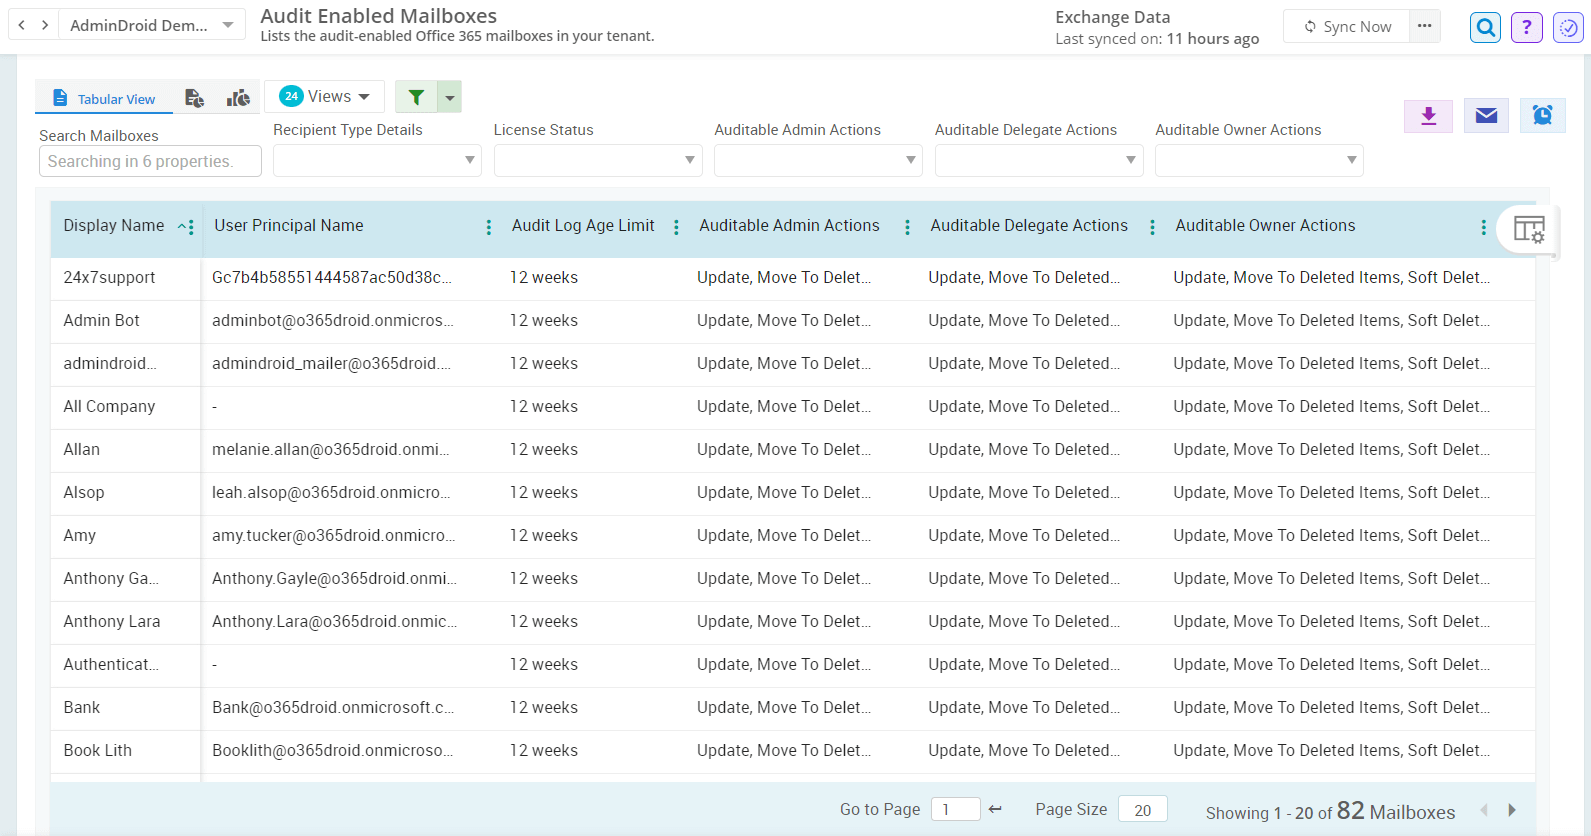Open the document report view icon
This screenshot has height=836, width=1591.
(195, 98)
